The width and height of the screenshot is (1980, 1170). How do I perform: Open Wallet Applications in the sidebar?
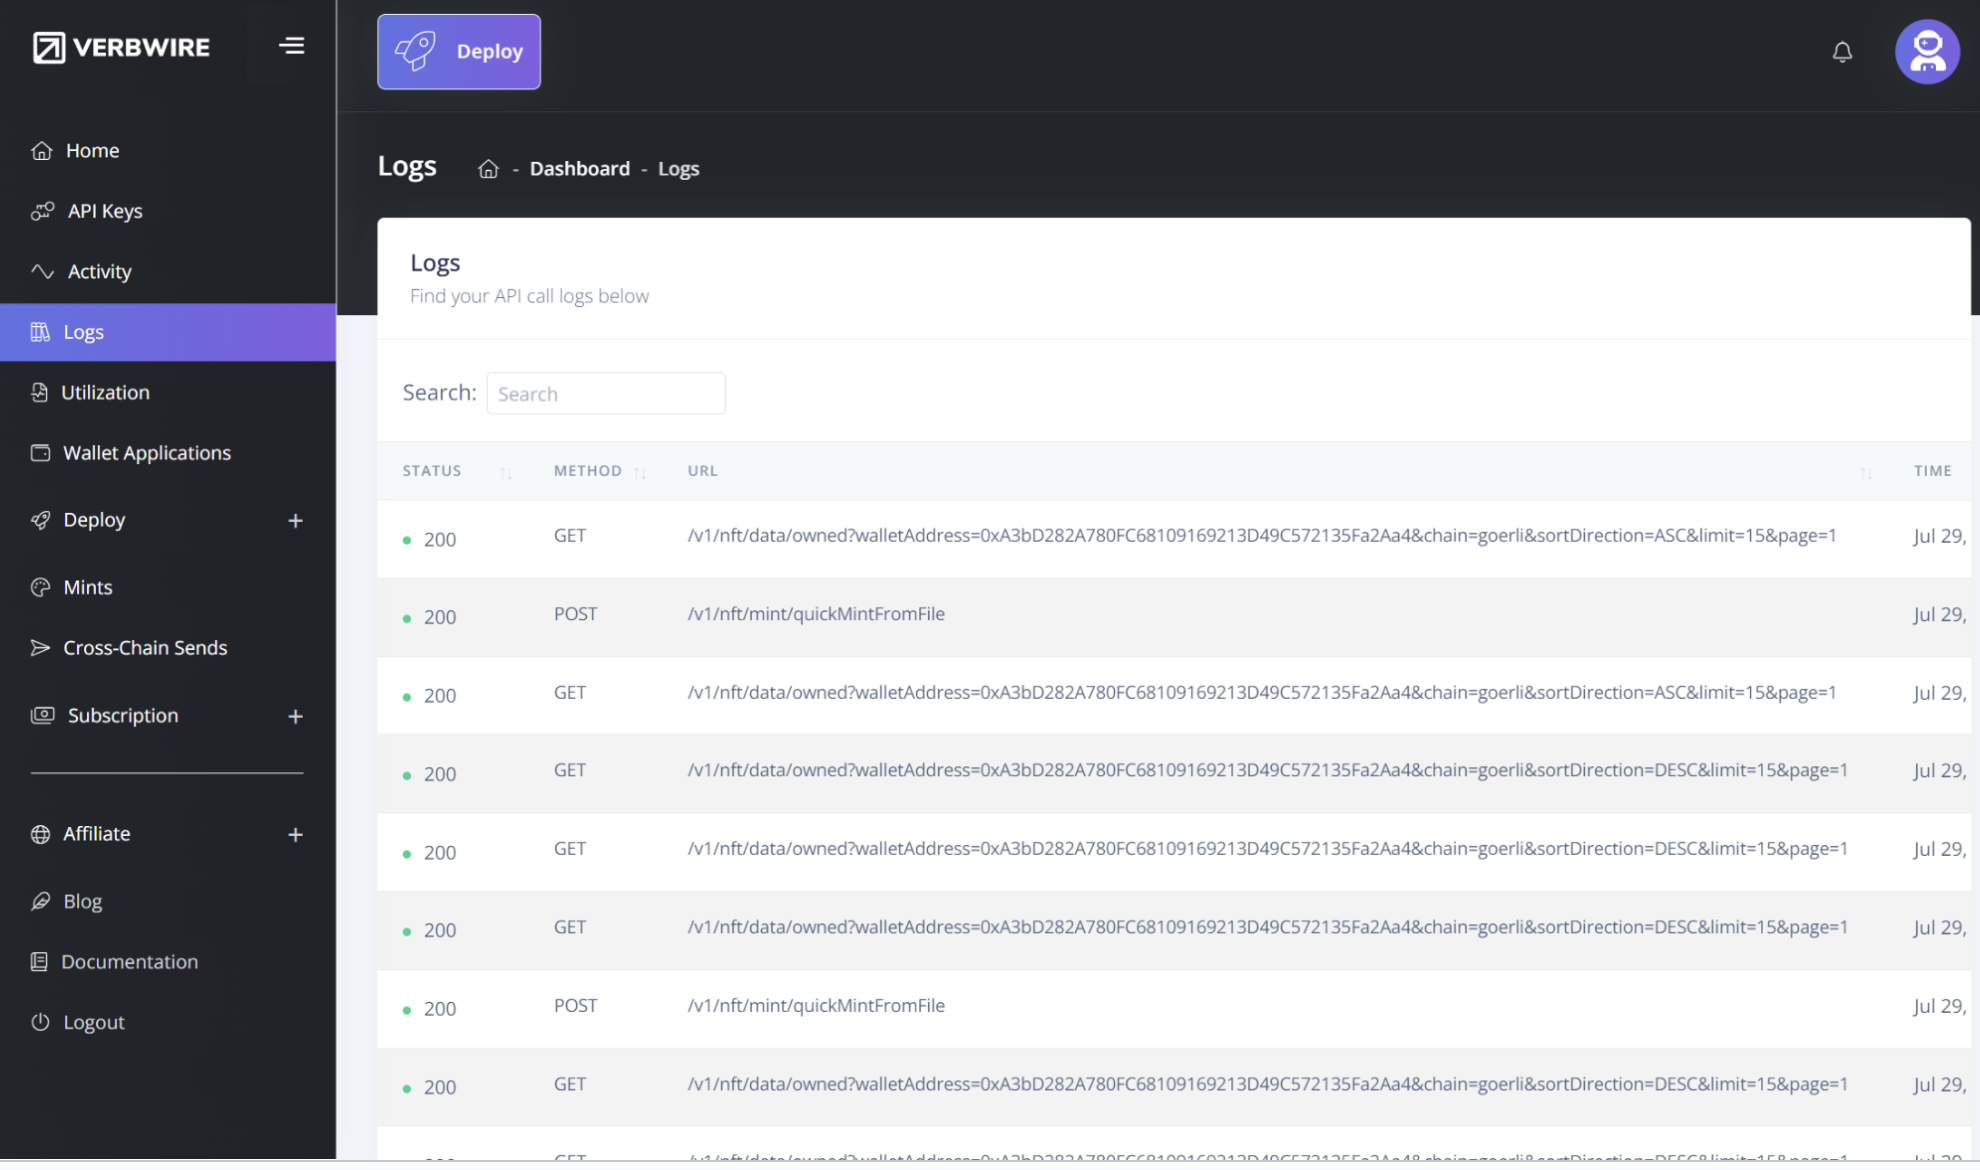(x=146, y=453)
